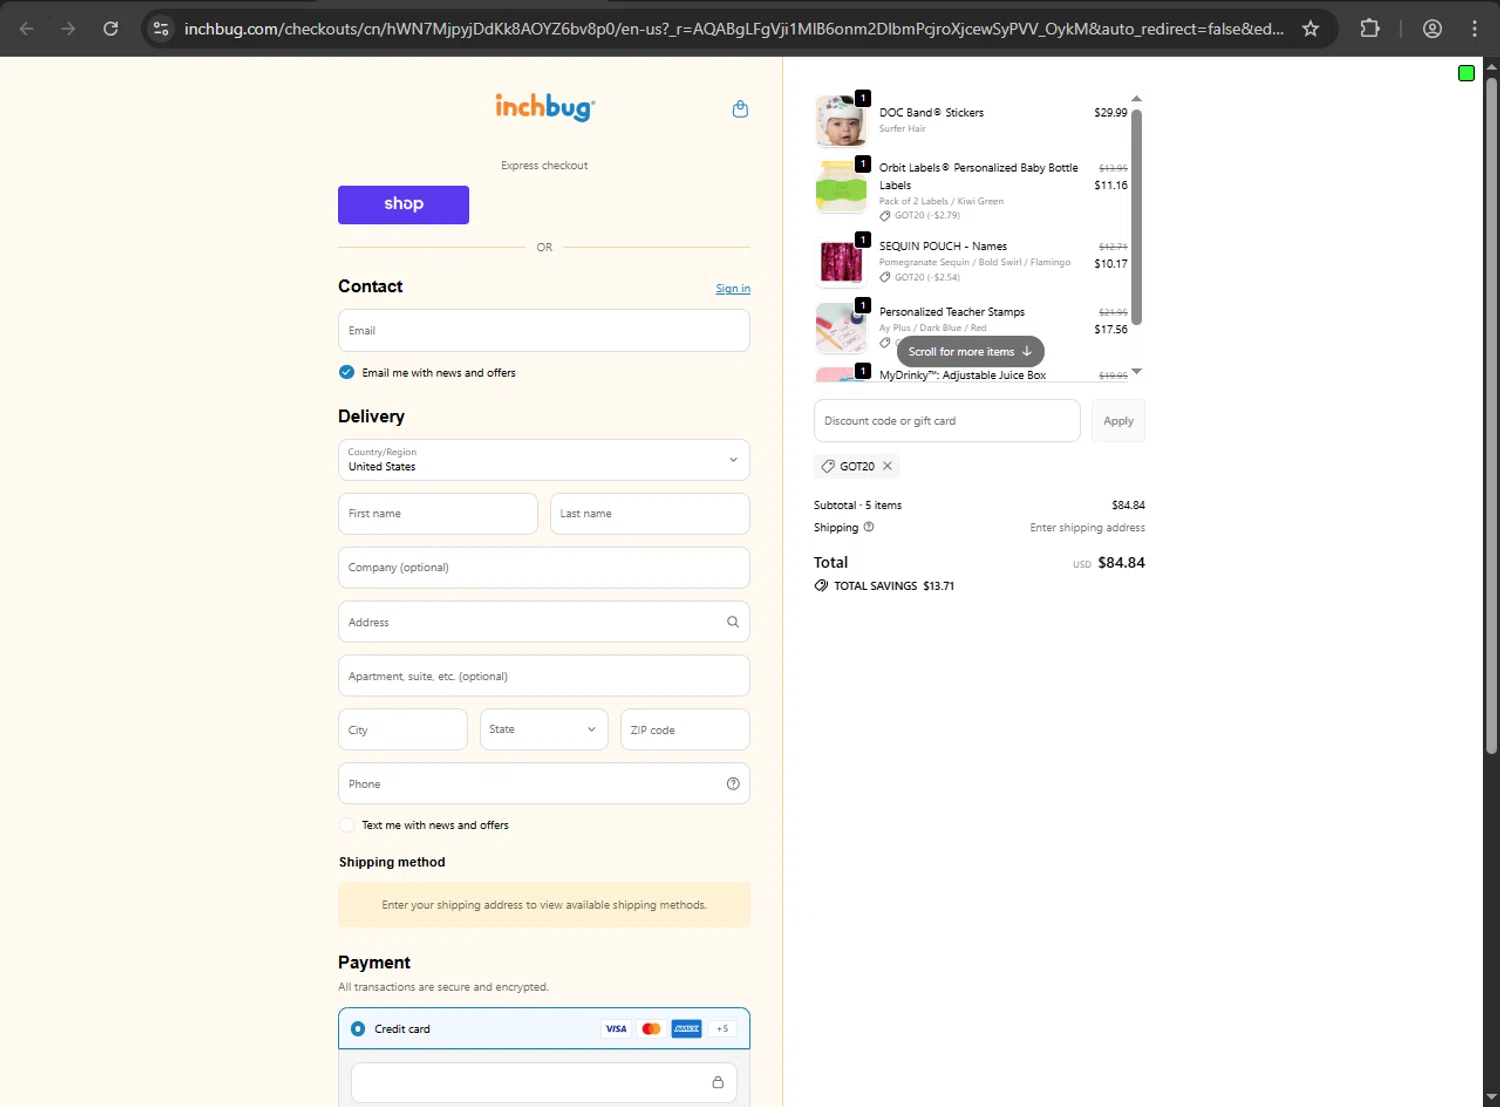
Task: Click the green extension indicator square
Action: pos(1466,73)
